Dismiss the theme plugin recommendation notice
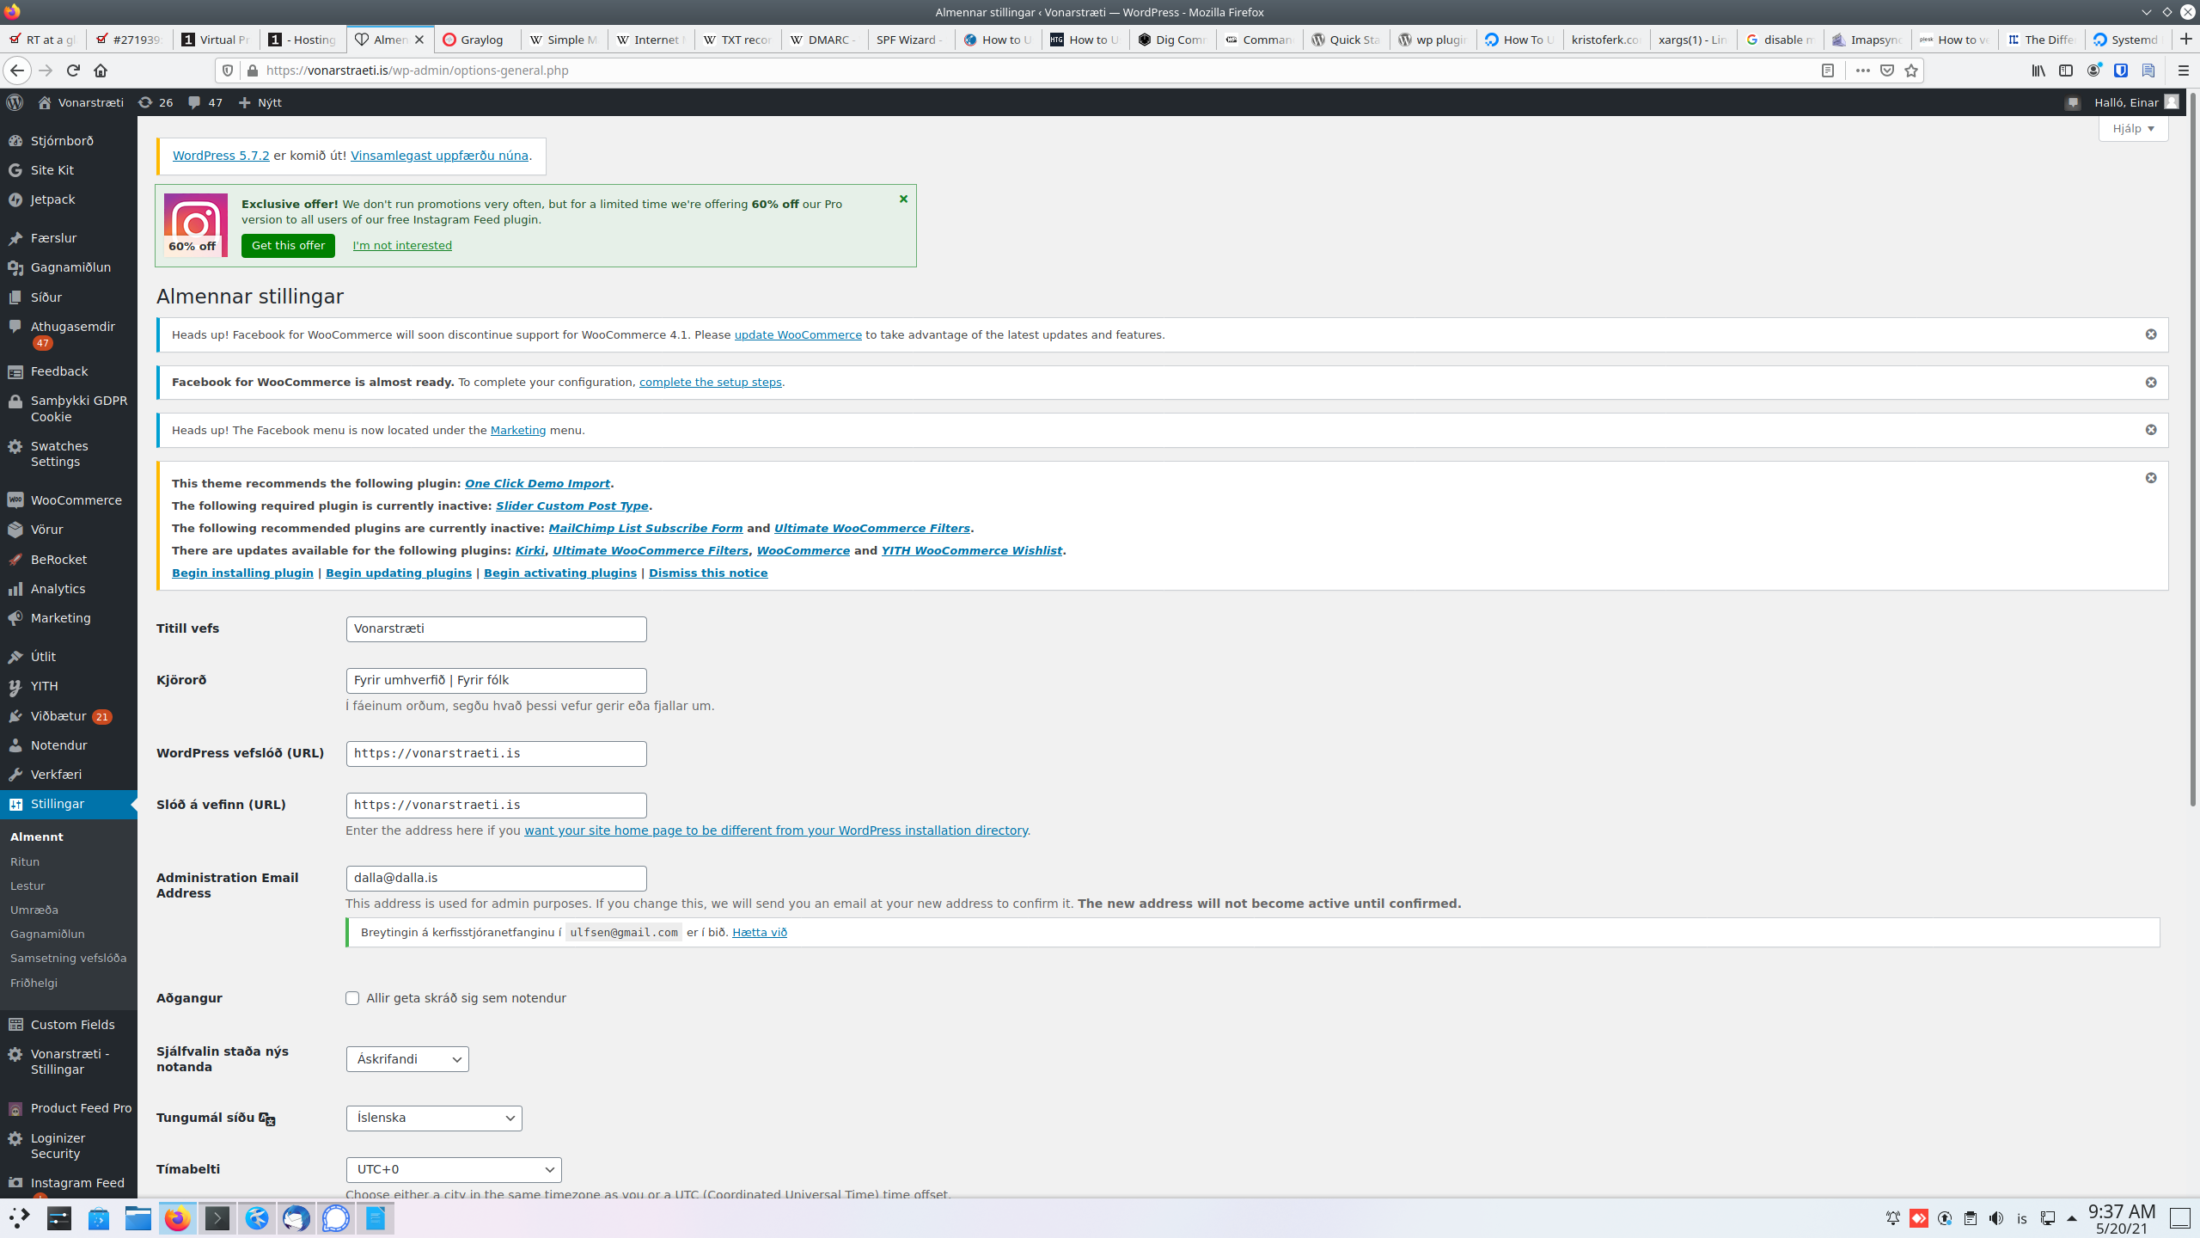The width and height of the screenshot is (2200, 1238). (x=2150, y=478)
